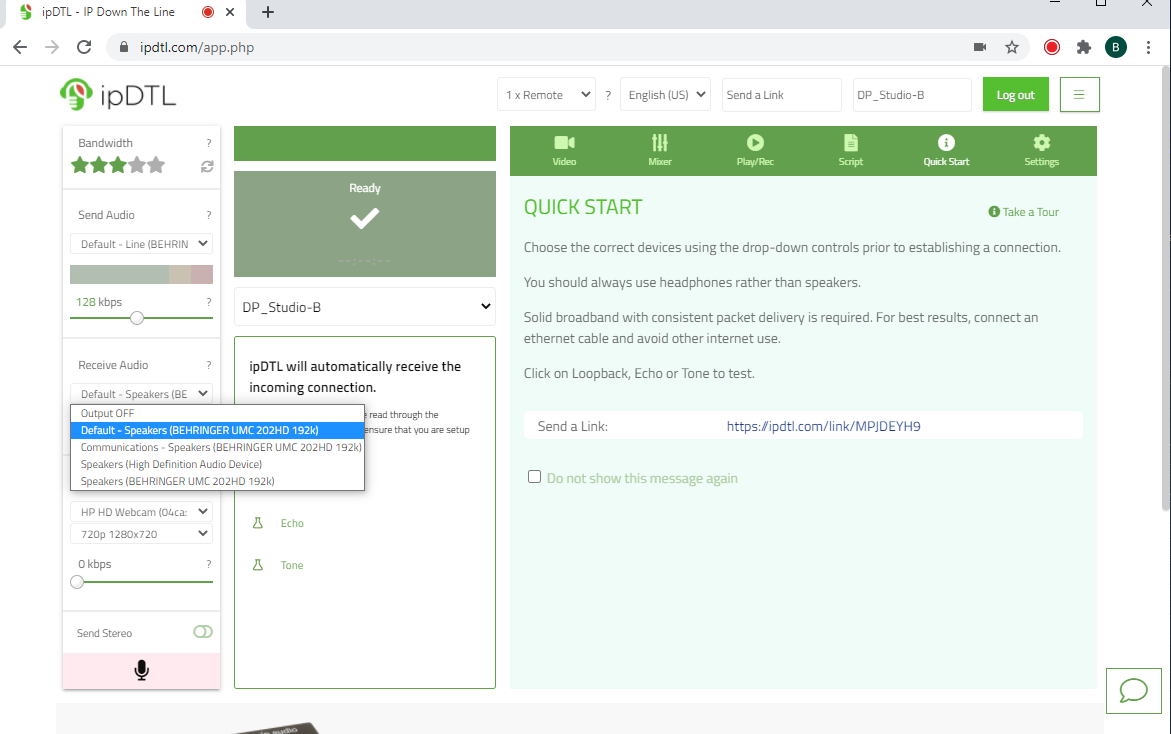Close the ipDTL browser tab
Viewport: 1171px width, 734px height.
point(230,12)
